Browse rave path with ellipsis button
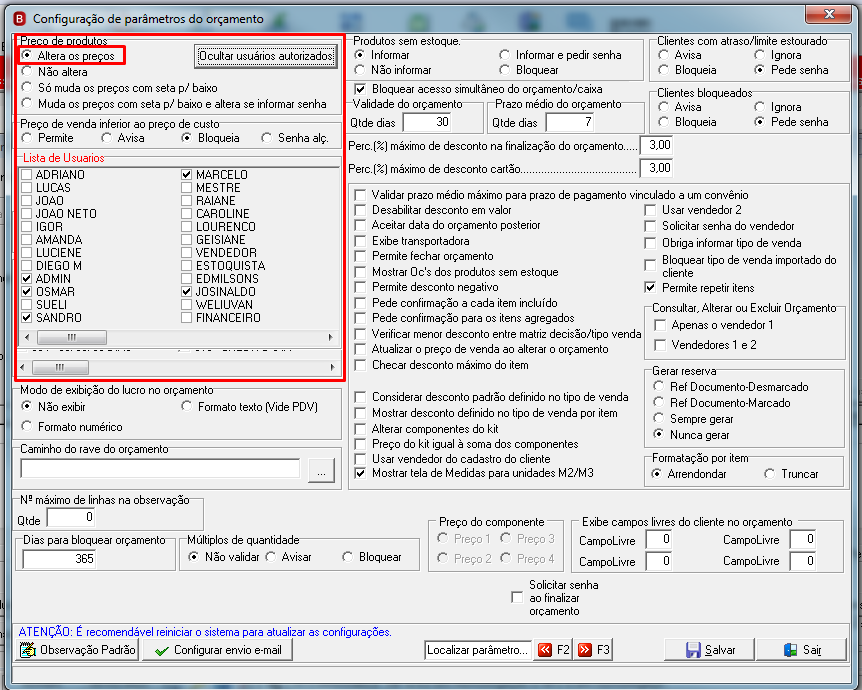The height and width of the screenshot is (690, 862). click(x=322, y=471)
